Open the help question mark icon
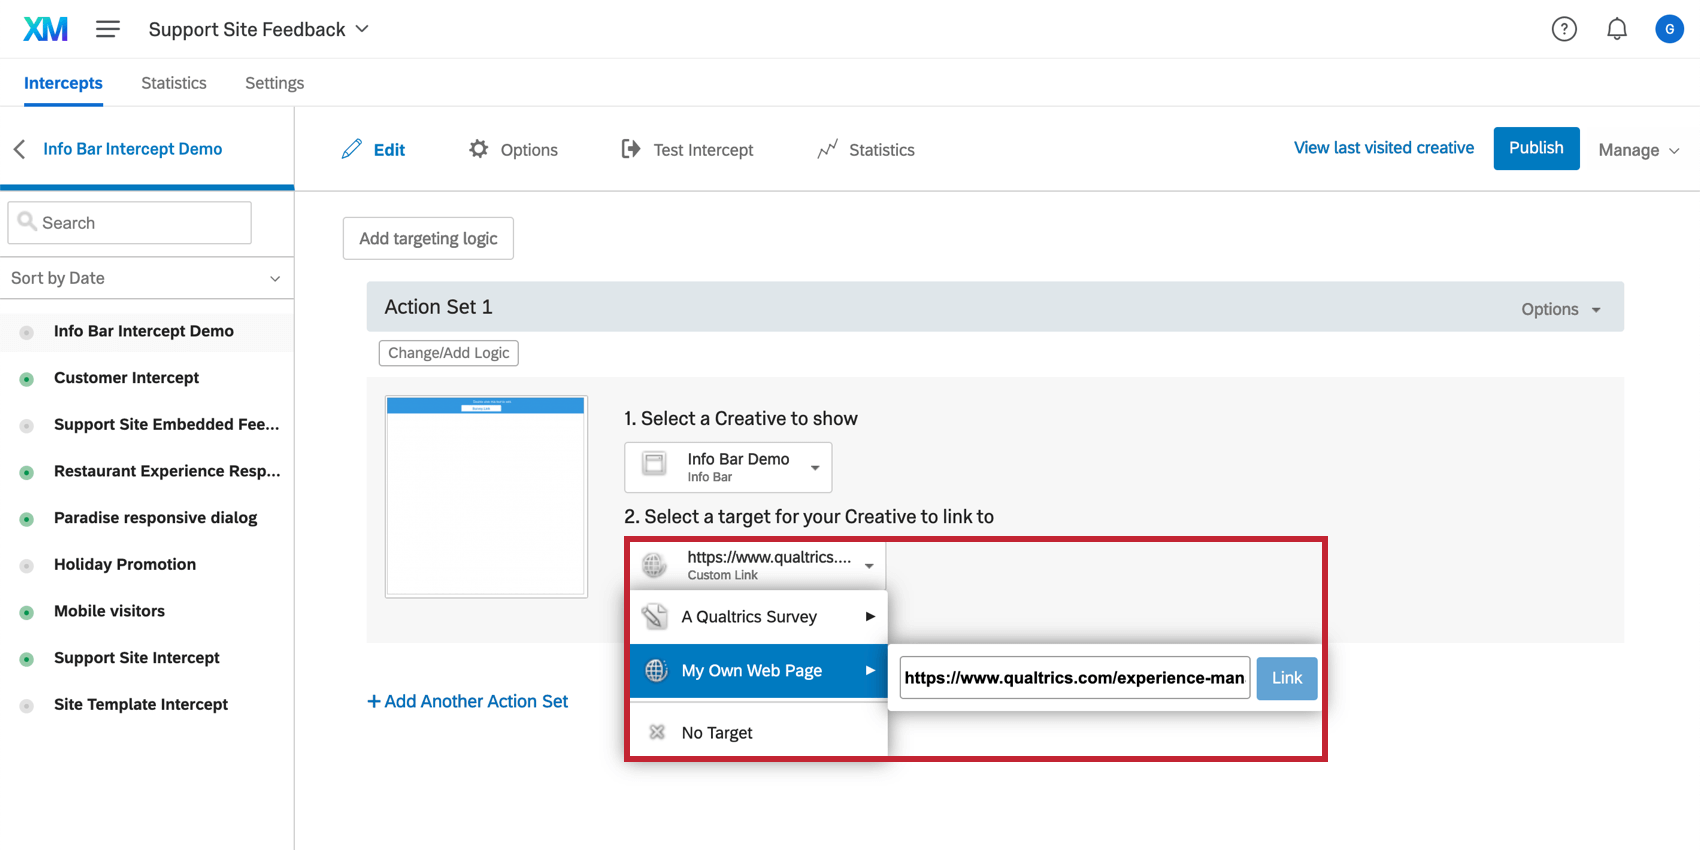 [x=1564, y=29]
